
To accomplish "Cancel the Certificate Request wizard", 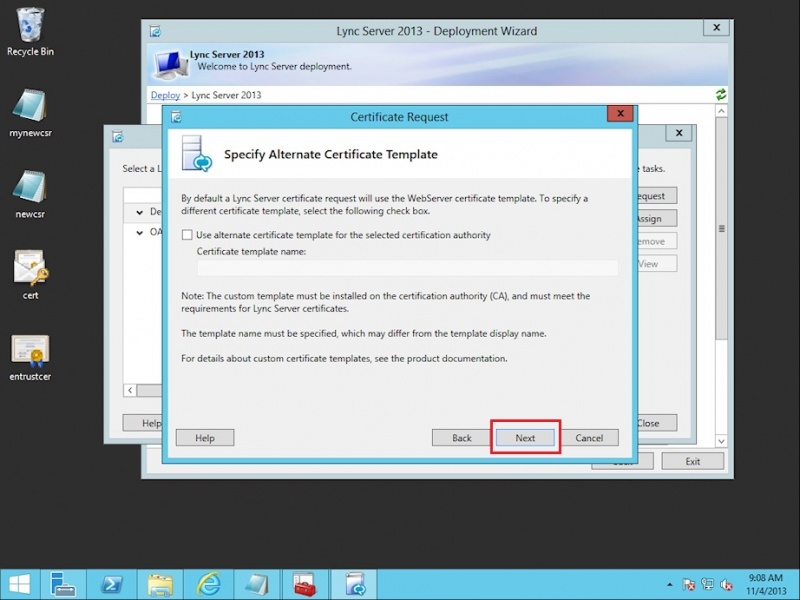I will (x=589, y=438).
